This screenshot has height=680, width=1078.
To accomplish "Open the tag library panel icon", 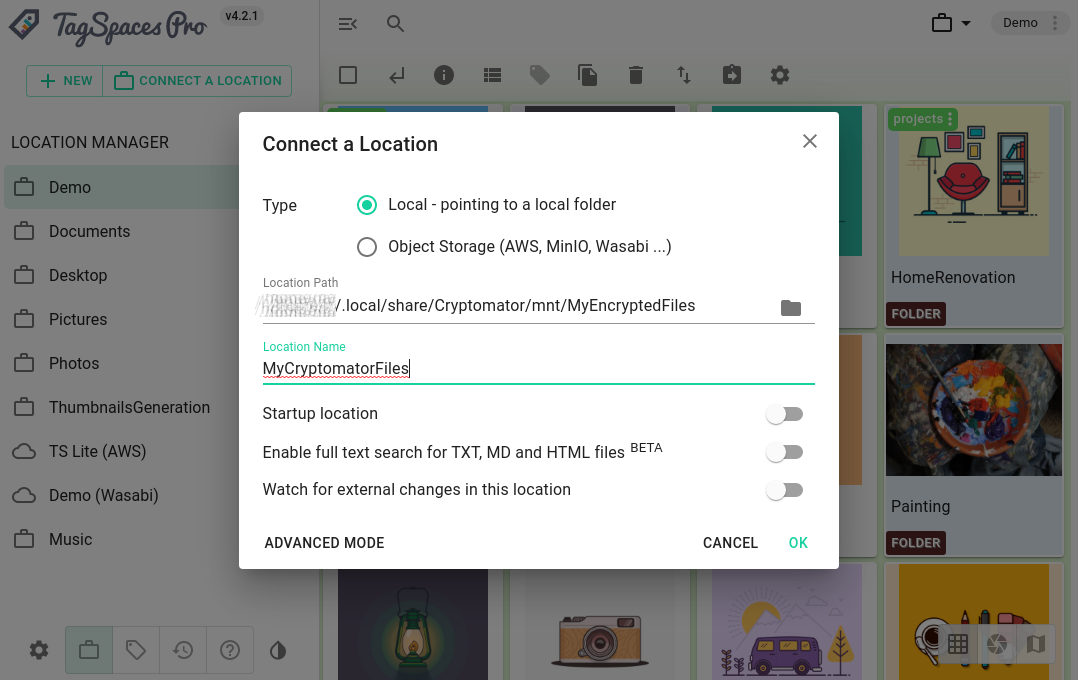I will click(135, 650).
